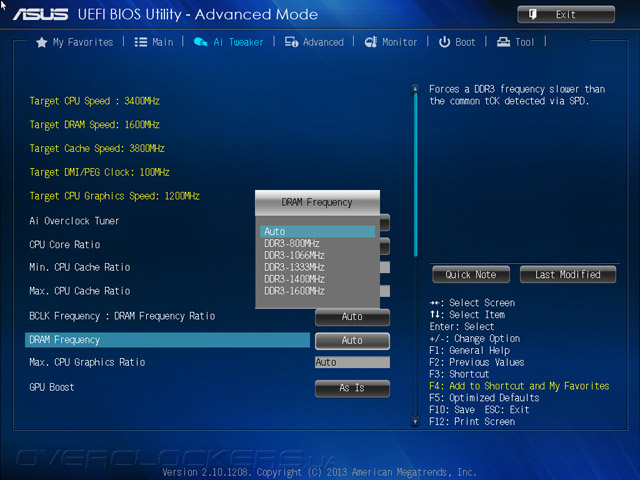
Task: Click F3: Shortcut hint
Action: pos(459,374)
